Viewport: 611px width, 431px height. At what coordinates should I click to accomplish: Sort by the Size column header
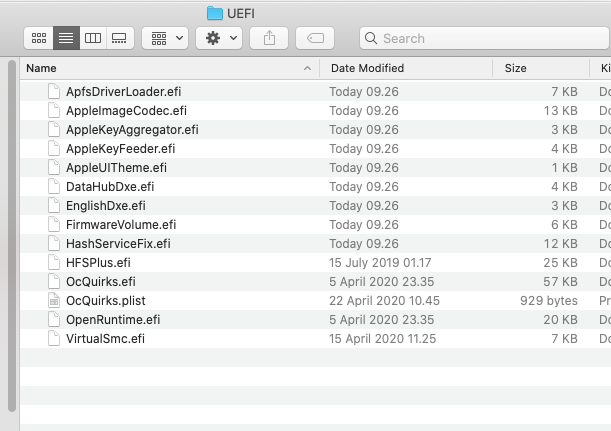click(541, 68)
